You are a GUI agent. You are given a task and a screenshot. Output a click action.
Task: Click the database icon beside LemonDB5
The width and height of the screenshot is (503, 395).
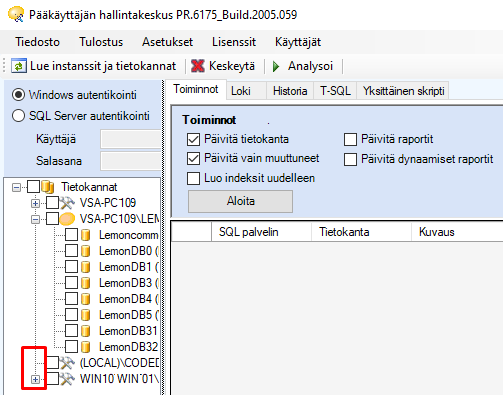coord(86,315)
